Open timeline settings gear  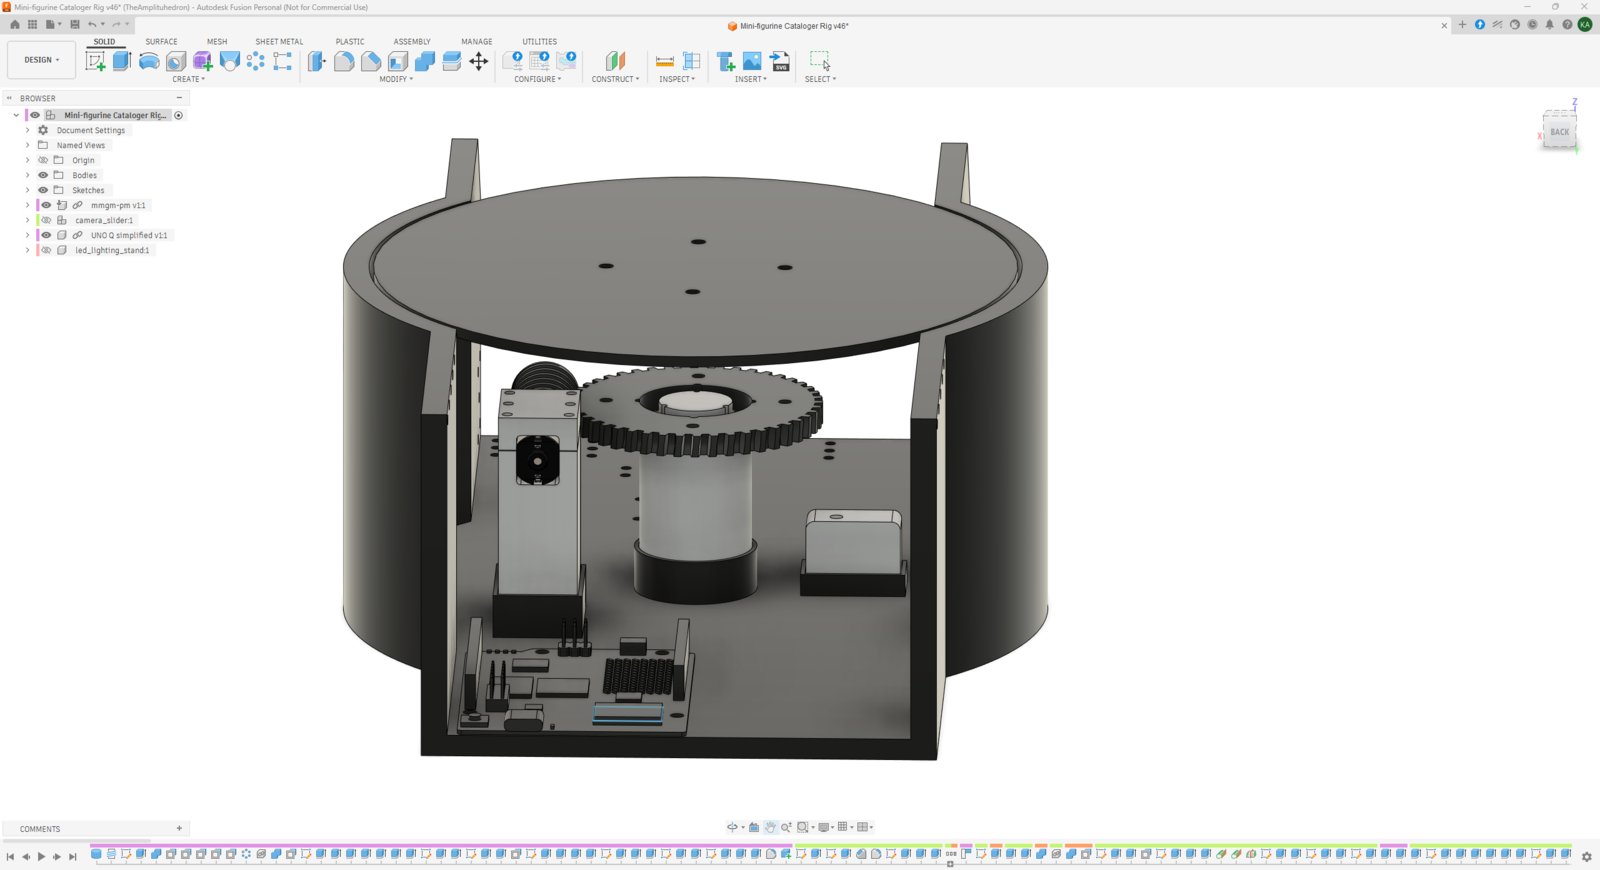coord(1586,856)
